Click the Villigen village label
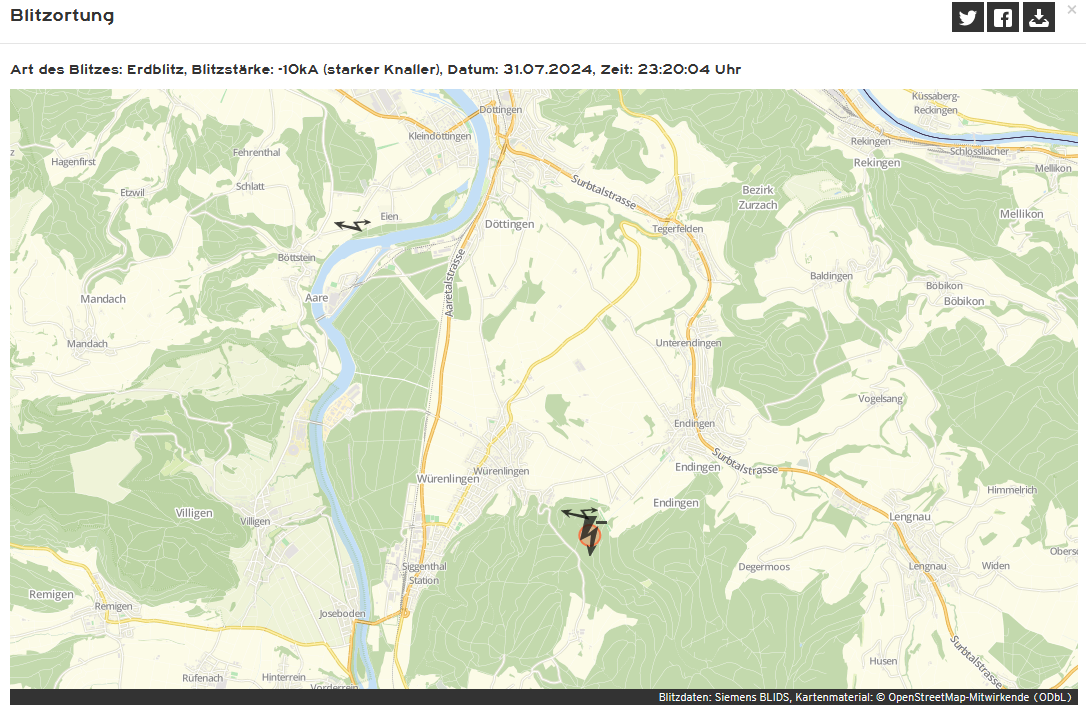Image resolution: width=1086 pixels, height=712 pixels. point(194,513)
